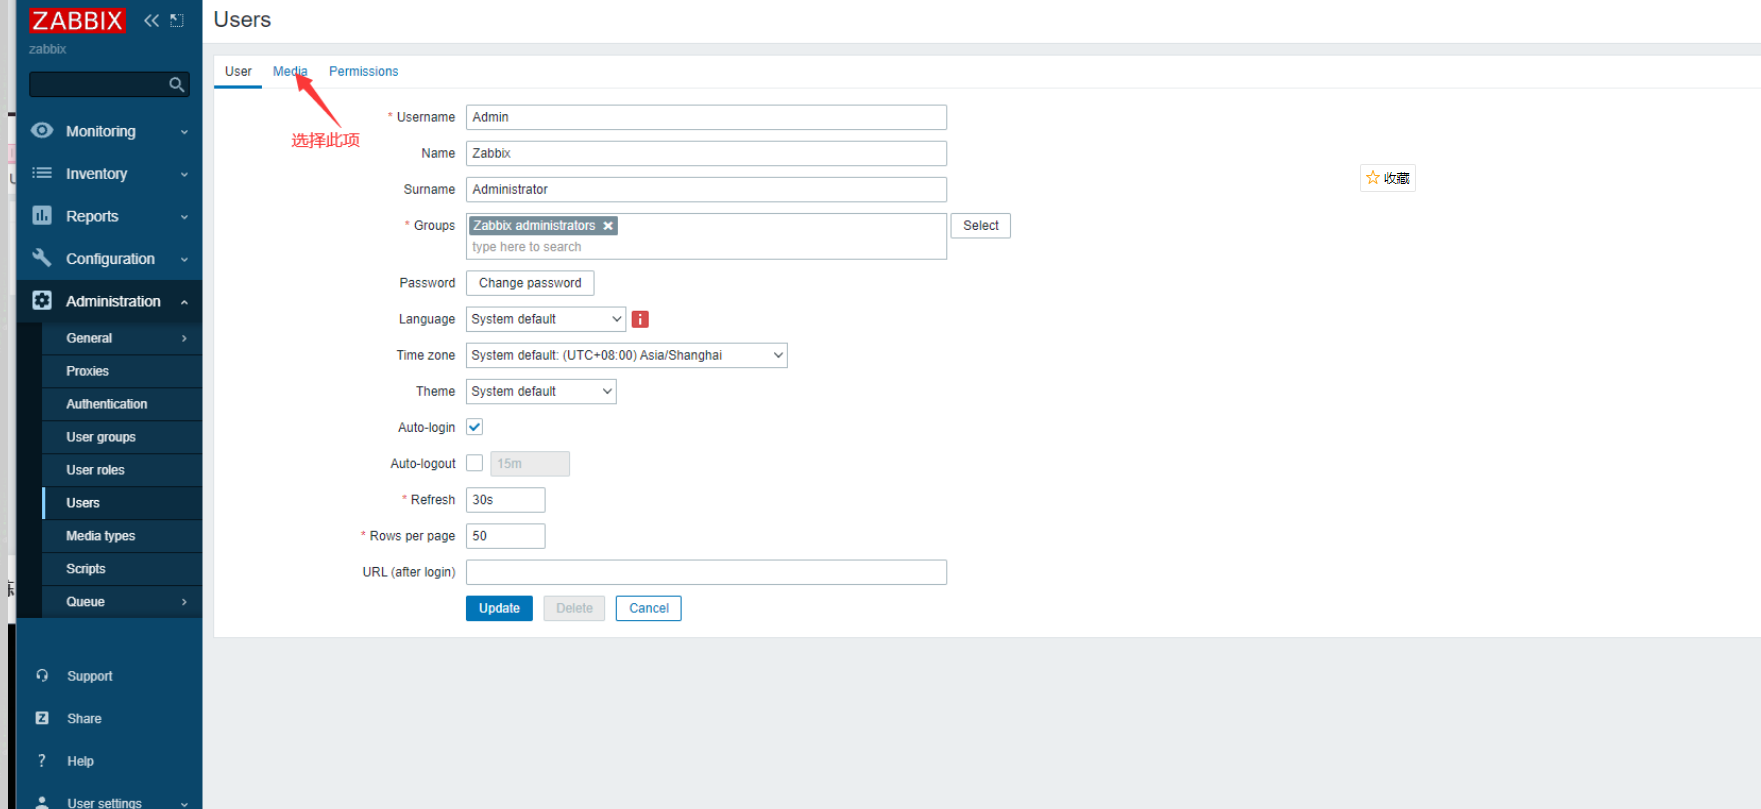Switch to the User tab
This screenshot has height=809, width=1761.
238,71
